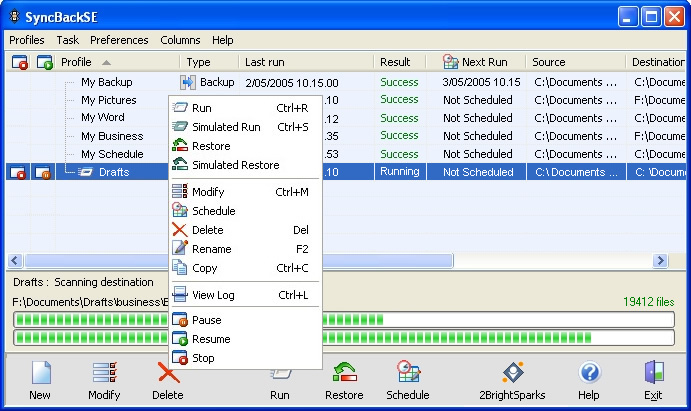Click the Exit door icon

click(654, 372)
